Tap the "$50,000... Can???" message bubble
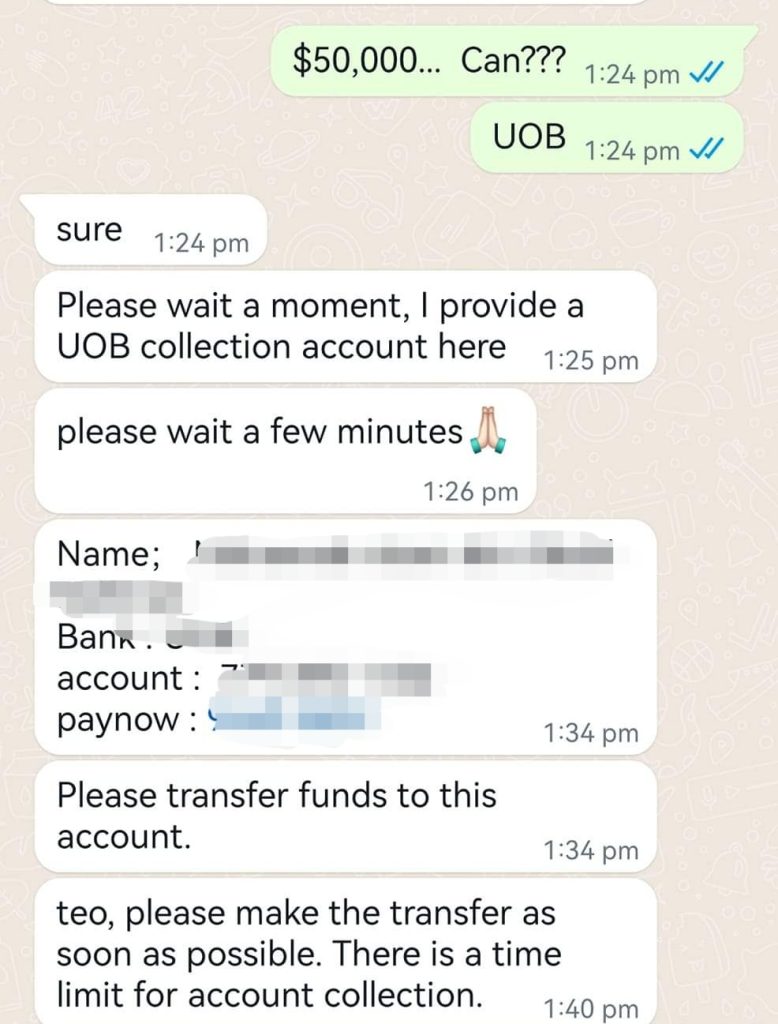The width and height of the screenshot is (778, 1024). (x=513, y=61)
